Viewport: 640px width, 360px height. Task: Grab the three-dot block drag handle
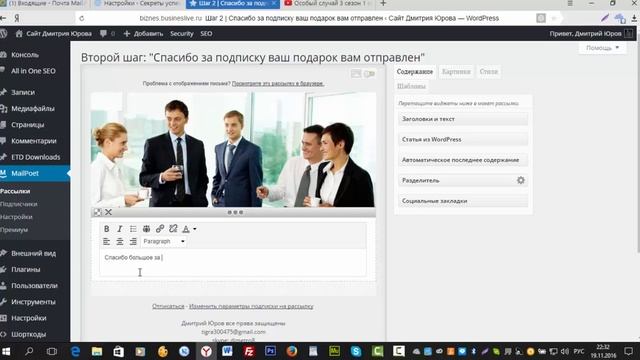[x=236, y=212]
